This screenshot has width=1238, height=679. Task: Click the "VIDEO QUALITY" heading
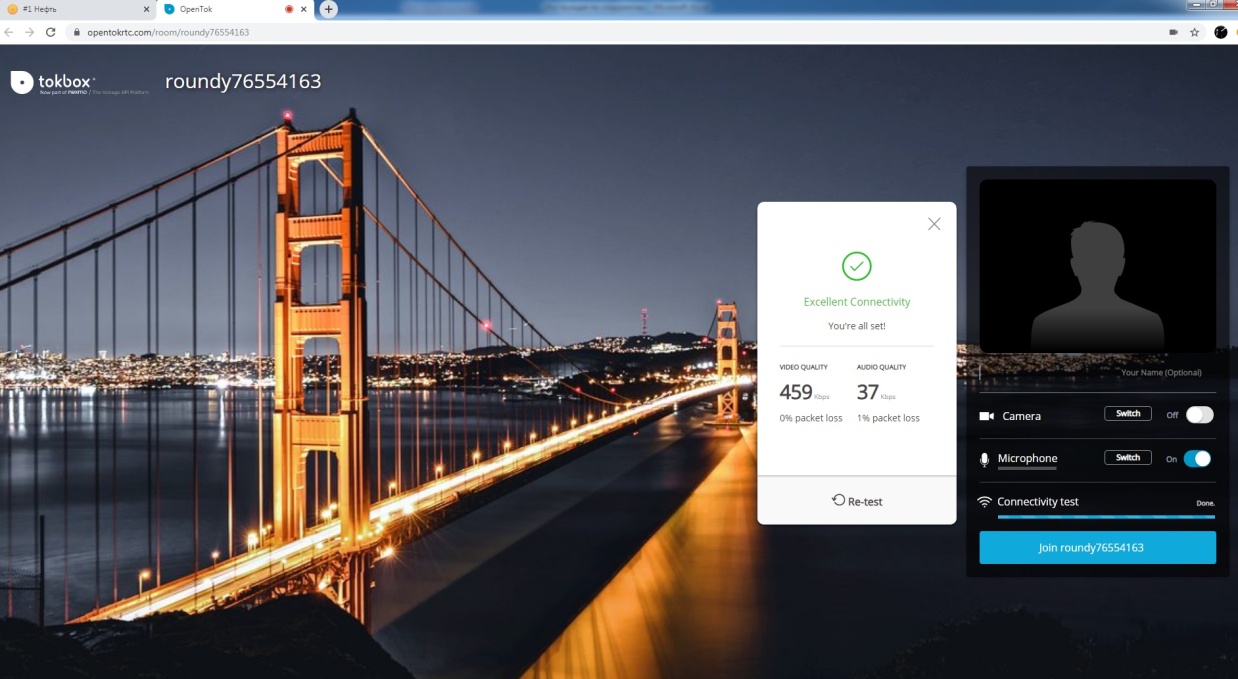(804, 367)
